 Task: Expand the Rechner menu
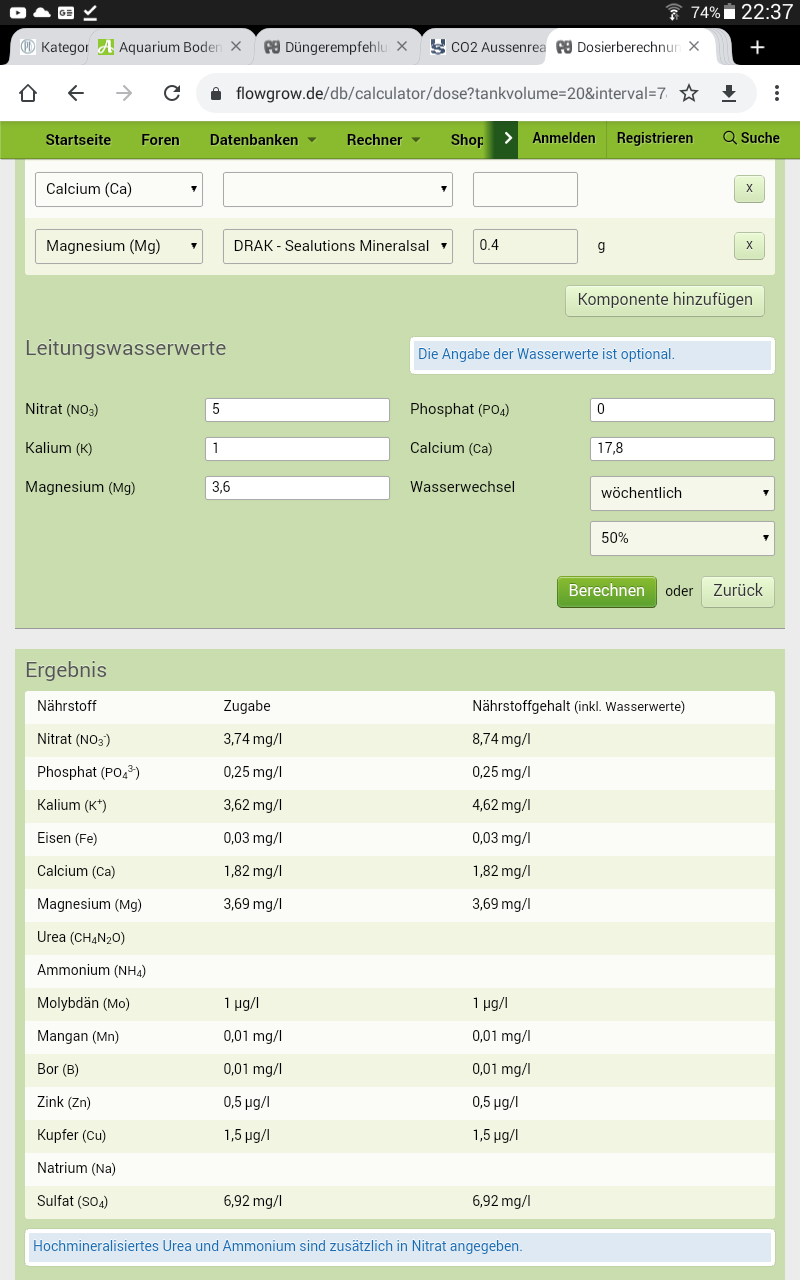tap(384, 140)
